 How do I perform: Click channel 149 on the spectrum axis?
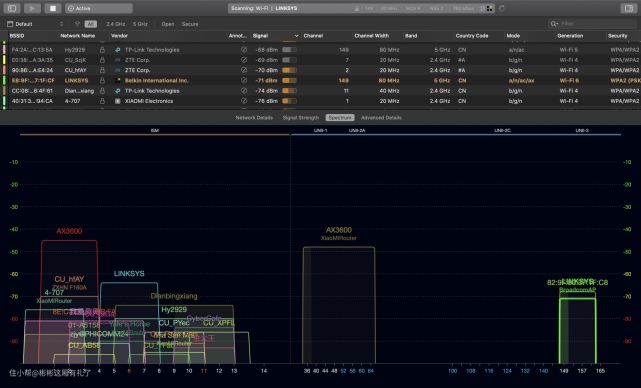[564, 371]
